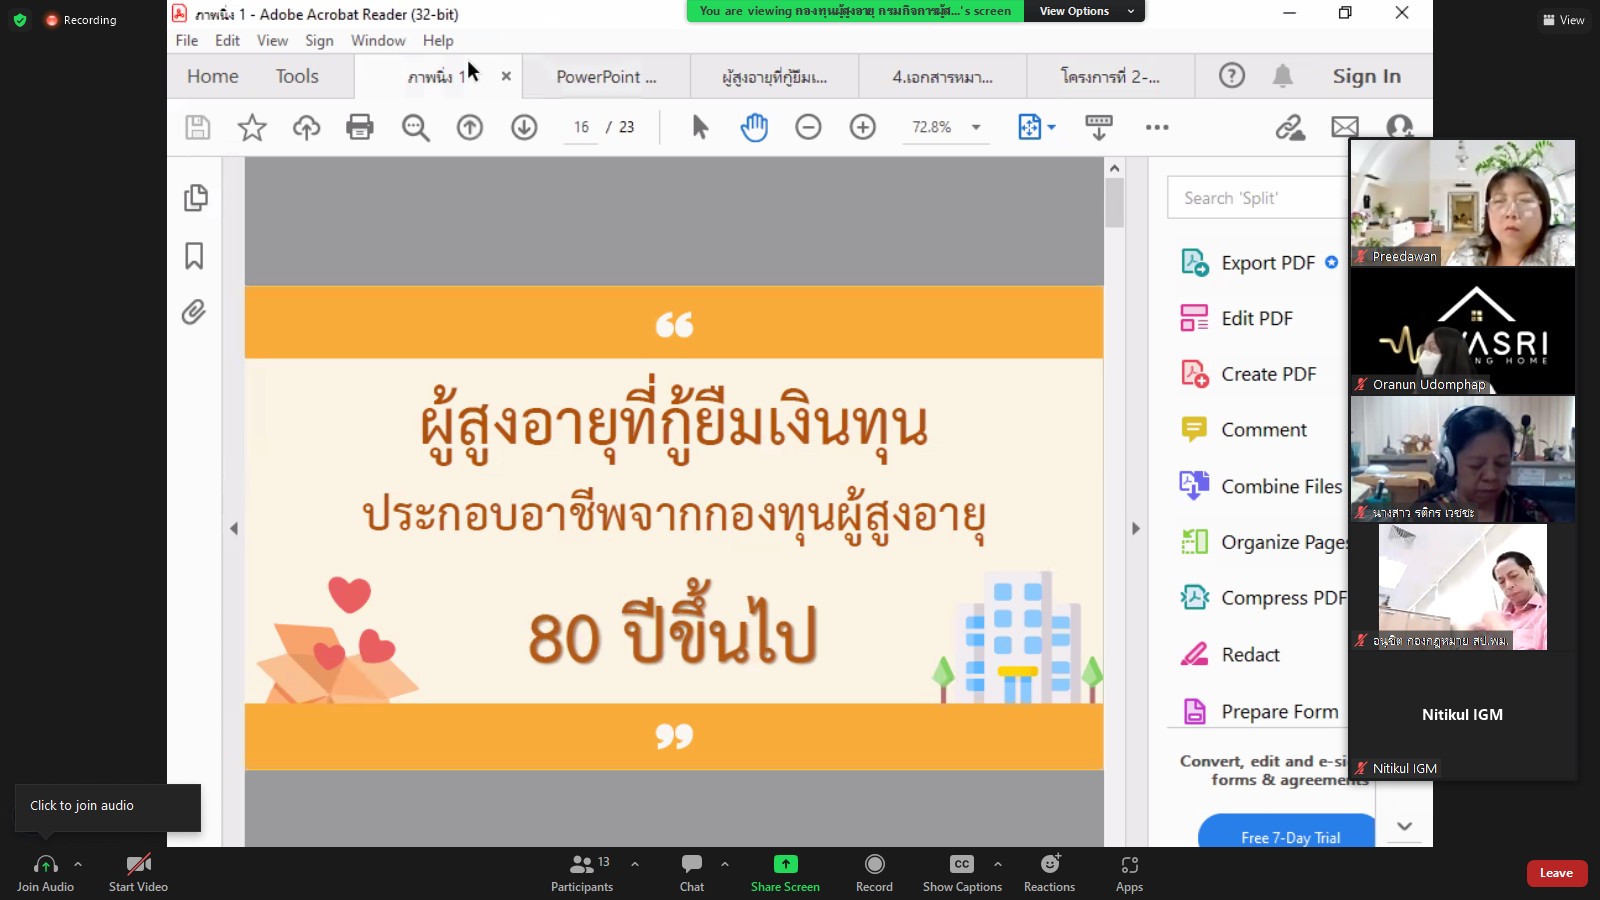Go to next page arrow
This screenshot has height=900, width=1600.
[x=524, y=127]
